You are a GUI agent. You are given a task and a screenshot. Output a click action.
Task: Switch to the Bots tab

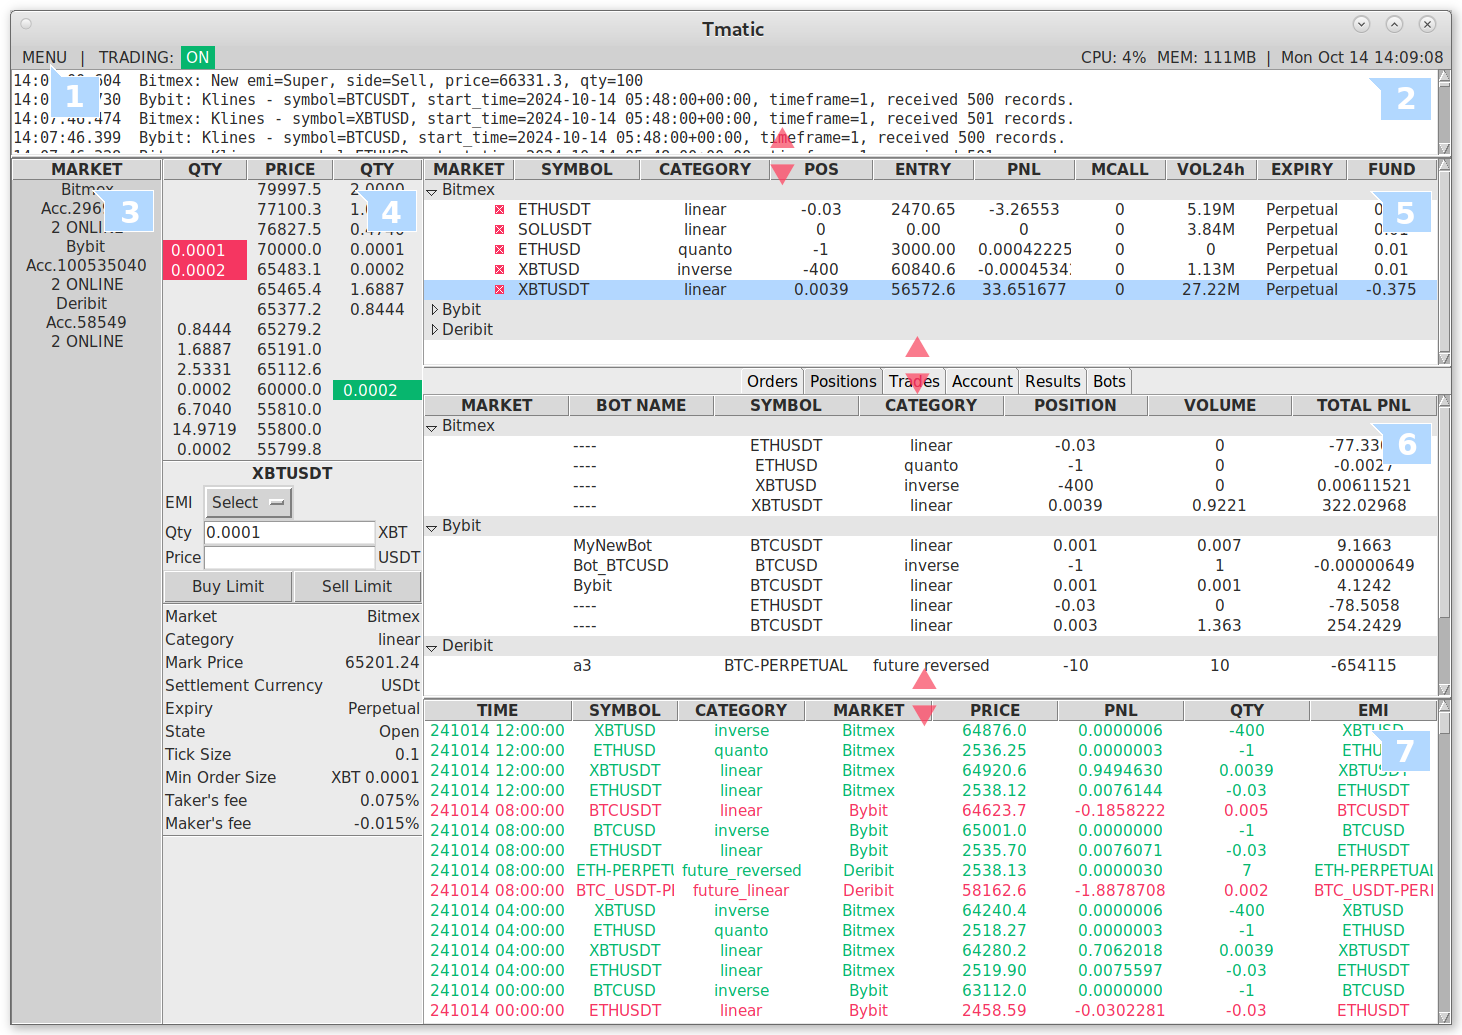coord(1109,381)
